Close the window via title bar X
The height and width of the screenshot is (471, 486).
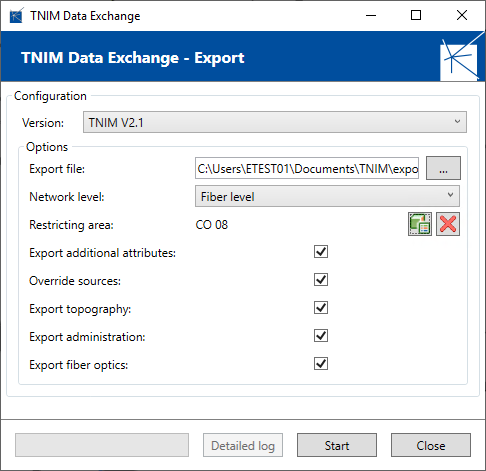(x=462, y=15)
